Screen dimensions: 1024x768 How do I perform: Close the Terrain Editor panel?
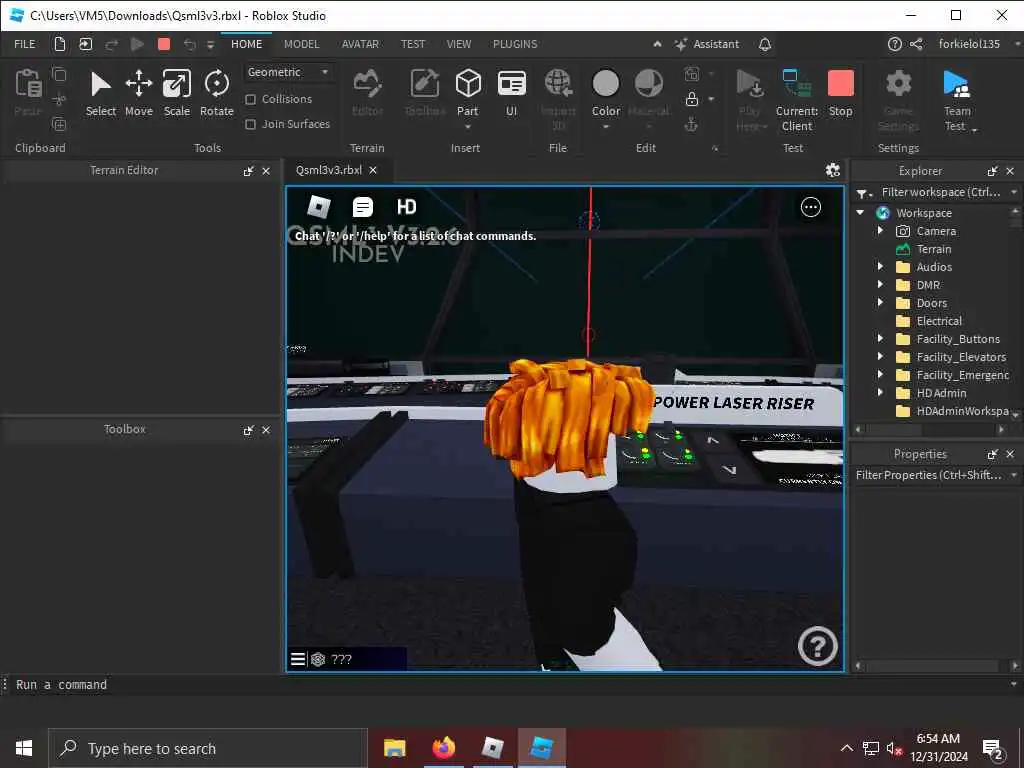[x=266, y=171]
